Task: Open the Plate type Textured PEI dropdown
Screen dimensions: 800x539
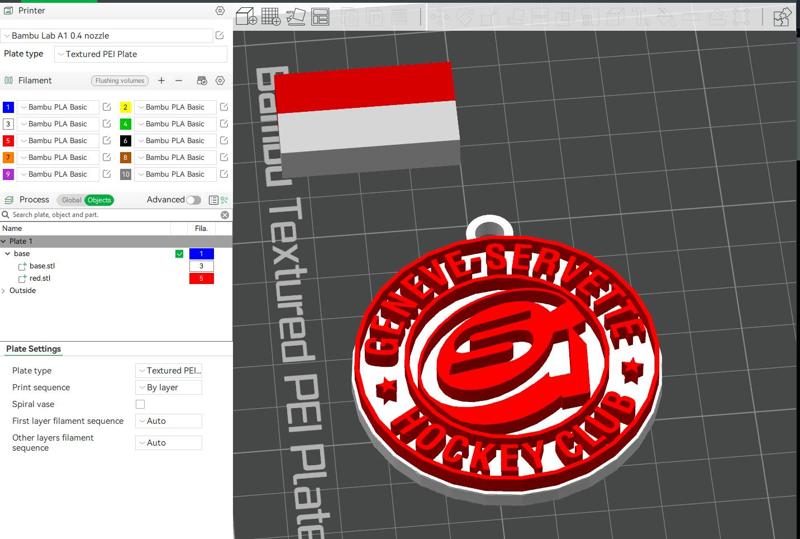Action: coord(141,54)
